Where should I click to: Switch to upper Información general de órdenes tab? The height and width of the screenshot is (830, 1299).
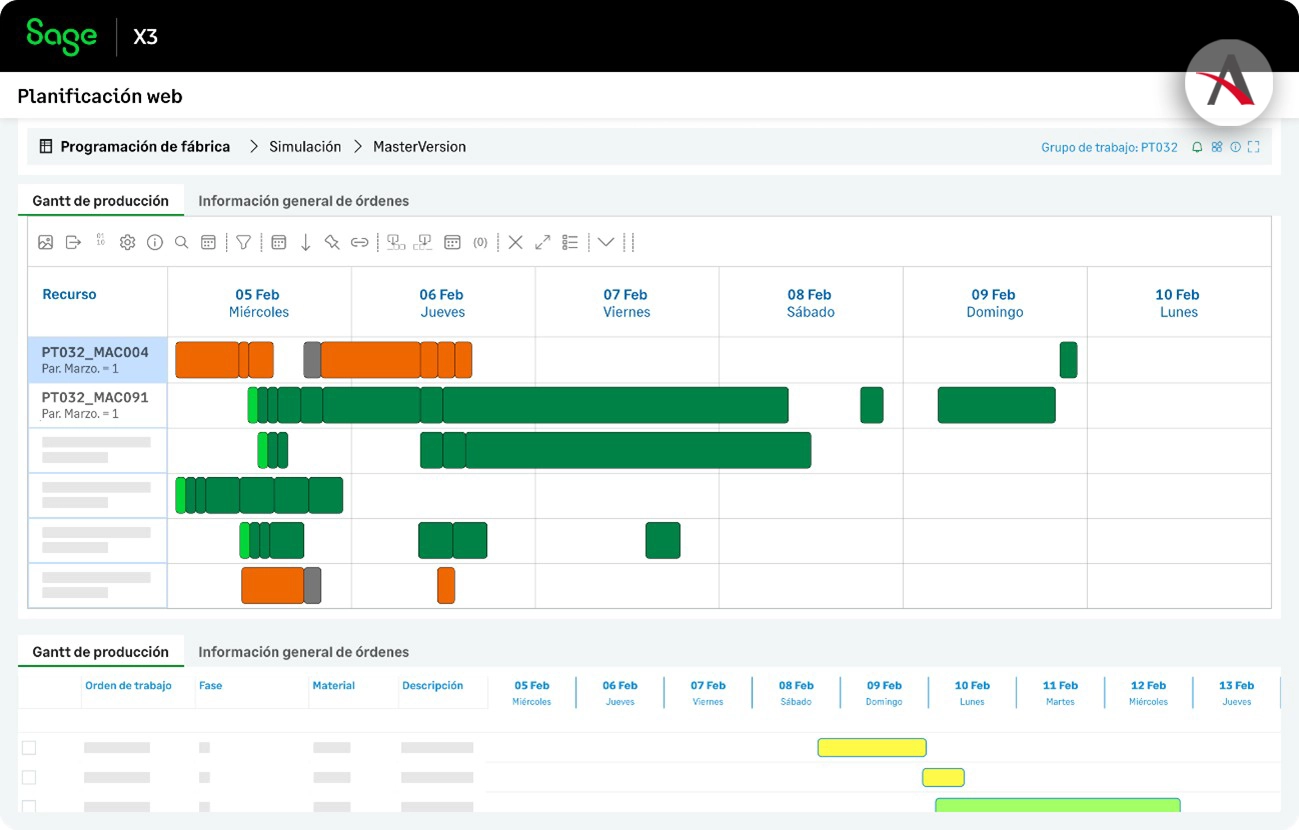point(303,201)
